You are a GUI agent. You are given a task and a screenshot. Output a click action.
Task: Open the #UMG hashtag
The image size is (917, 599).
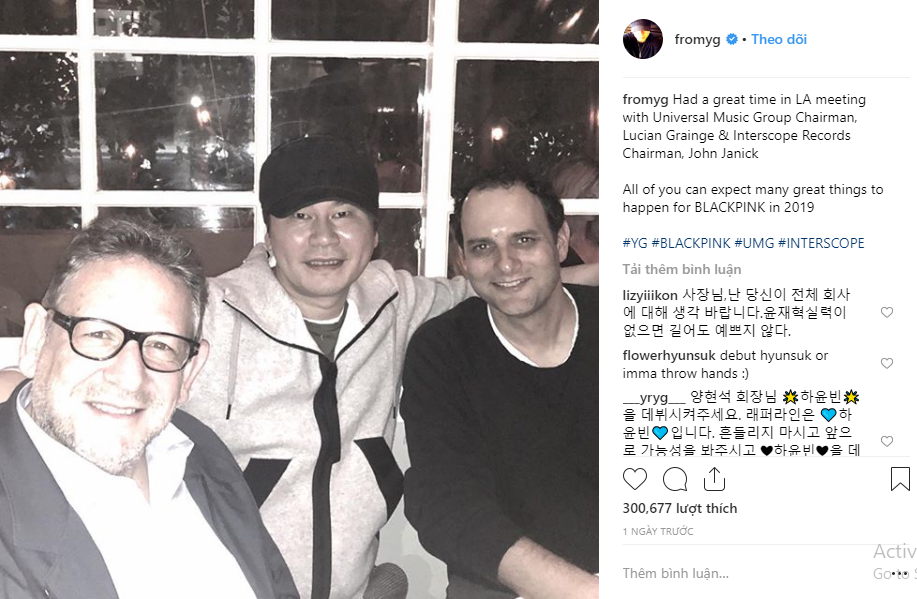(754, 243)
